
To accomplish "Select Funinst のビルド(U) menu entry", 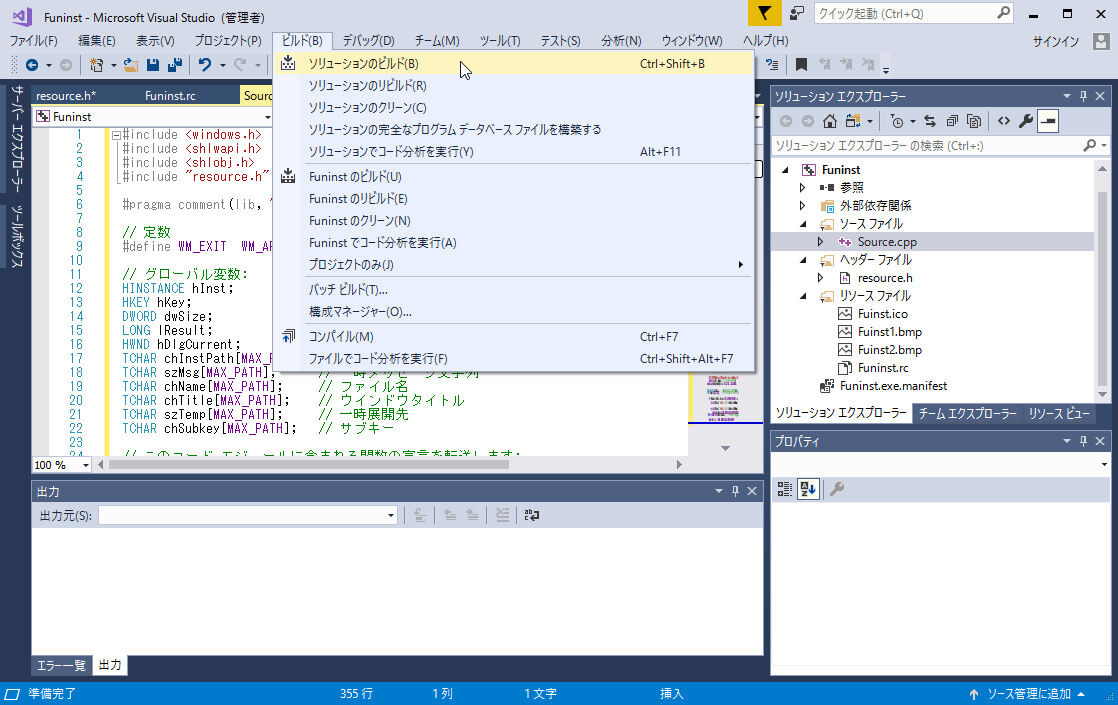I will (513, 177).
